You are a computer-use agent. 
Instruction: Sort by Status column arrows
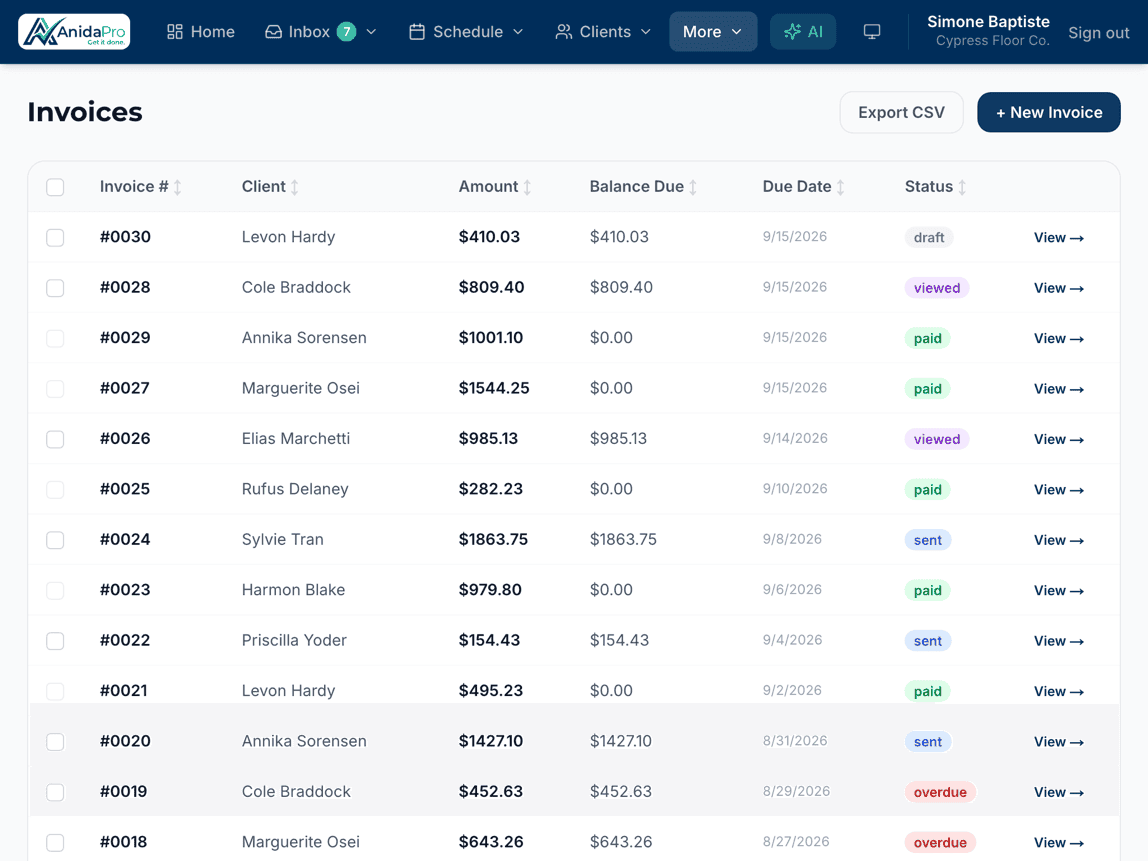point(962,187)
